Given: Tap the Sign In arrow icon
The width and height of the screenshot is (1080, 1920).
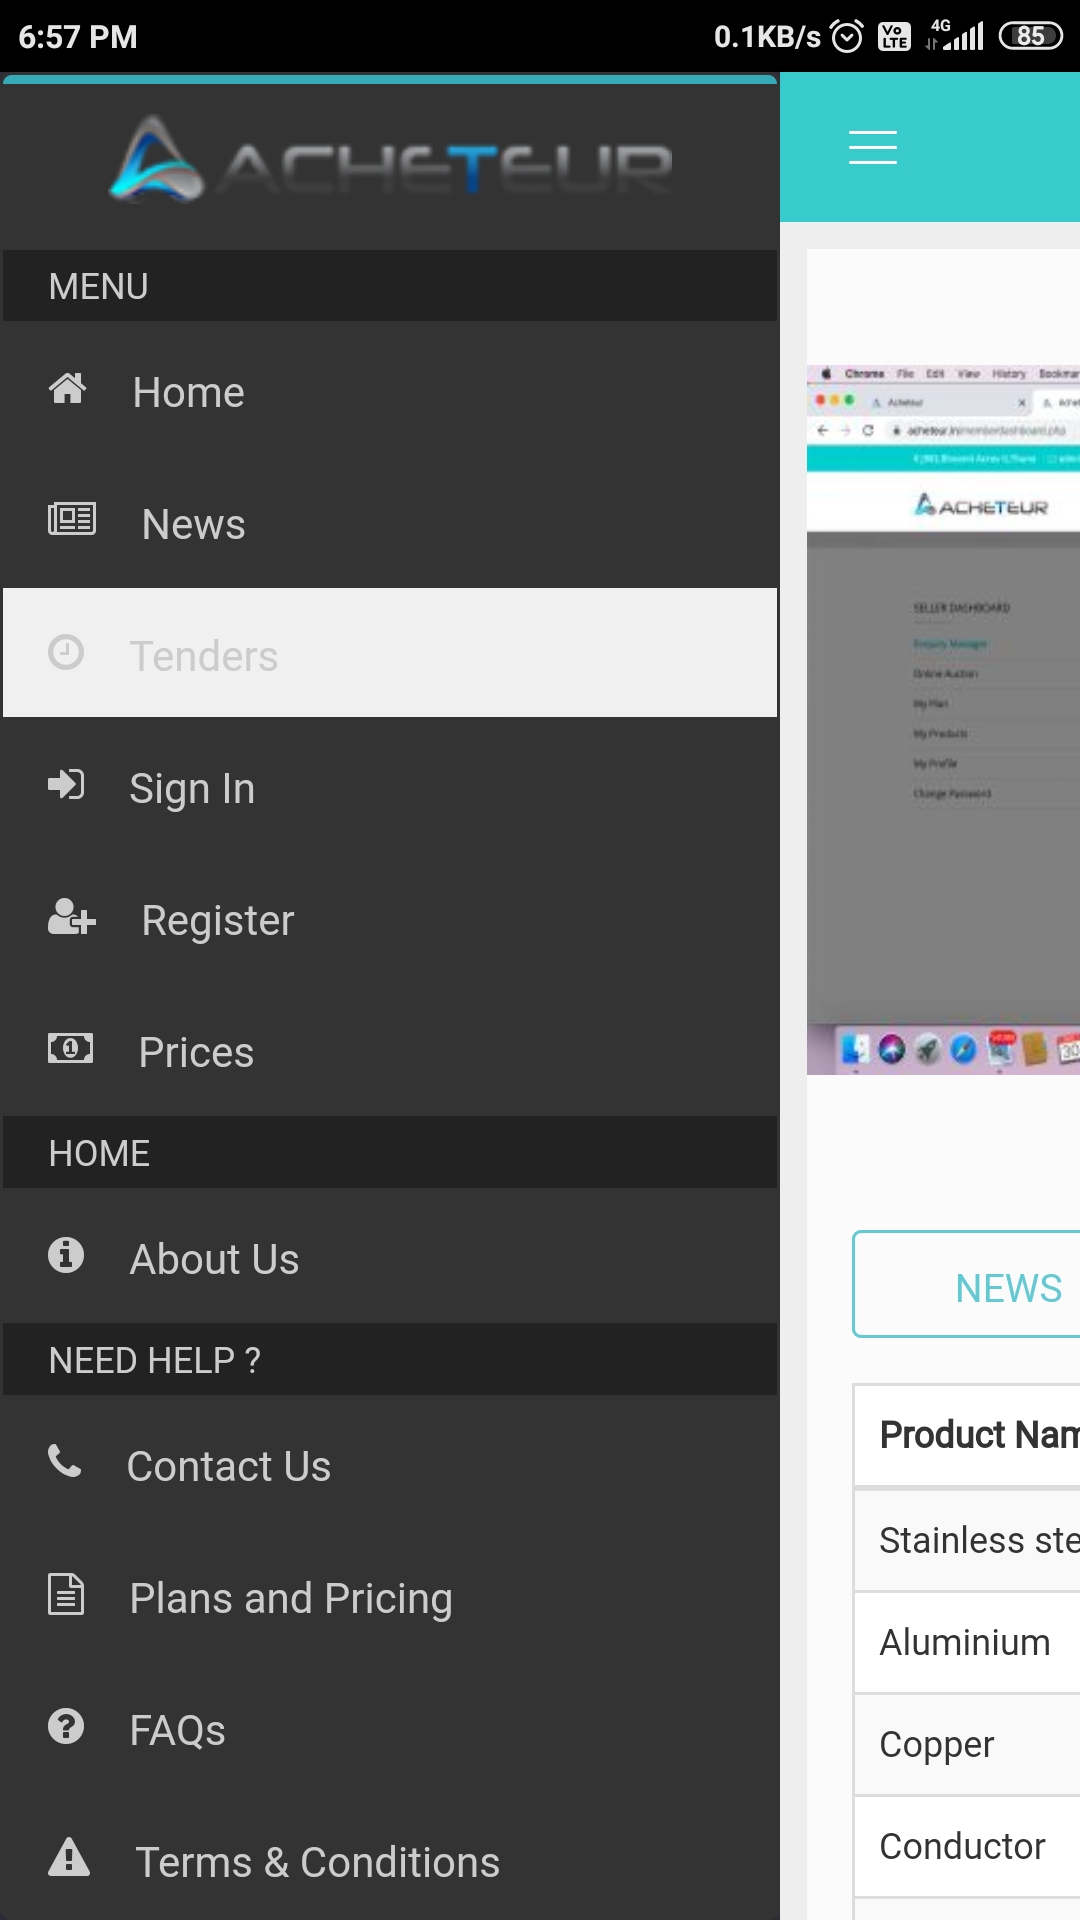Looking at the screenshot, I should pyautogui.click(x=66, y=784).
